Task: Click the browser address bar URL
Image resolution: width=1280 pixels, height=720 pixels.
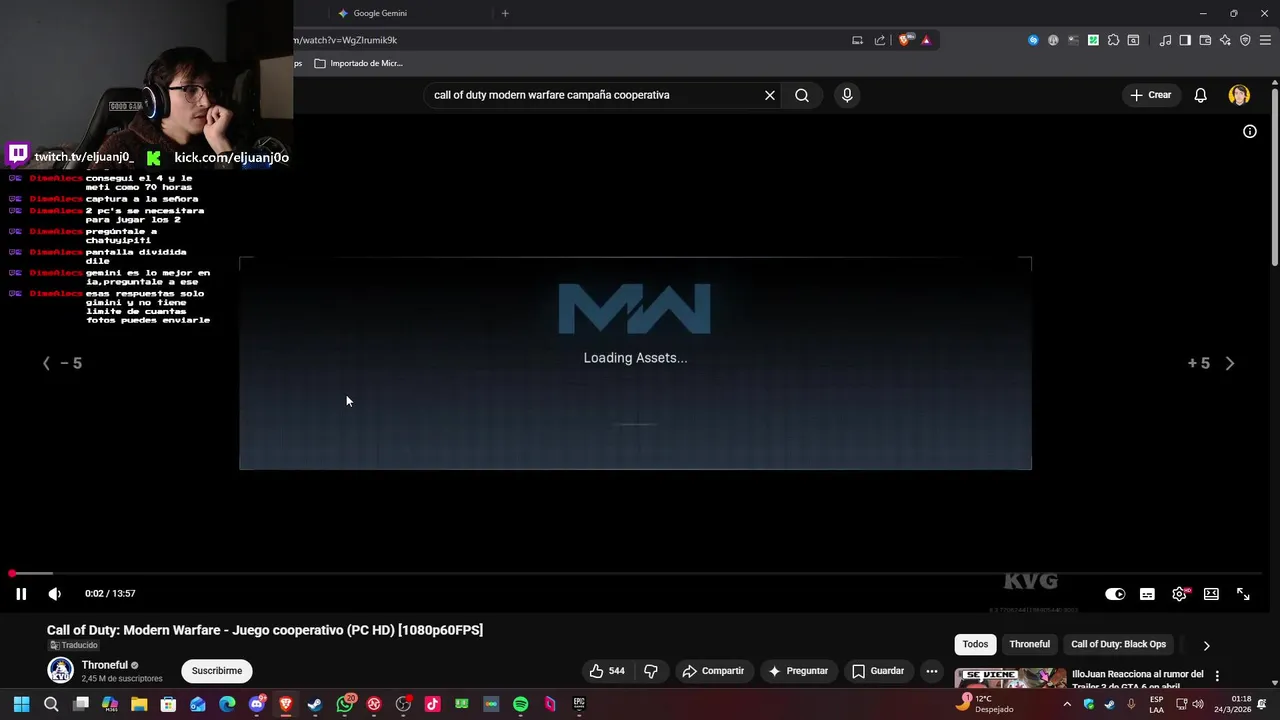Action: [346, 40]
